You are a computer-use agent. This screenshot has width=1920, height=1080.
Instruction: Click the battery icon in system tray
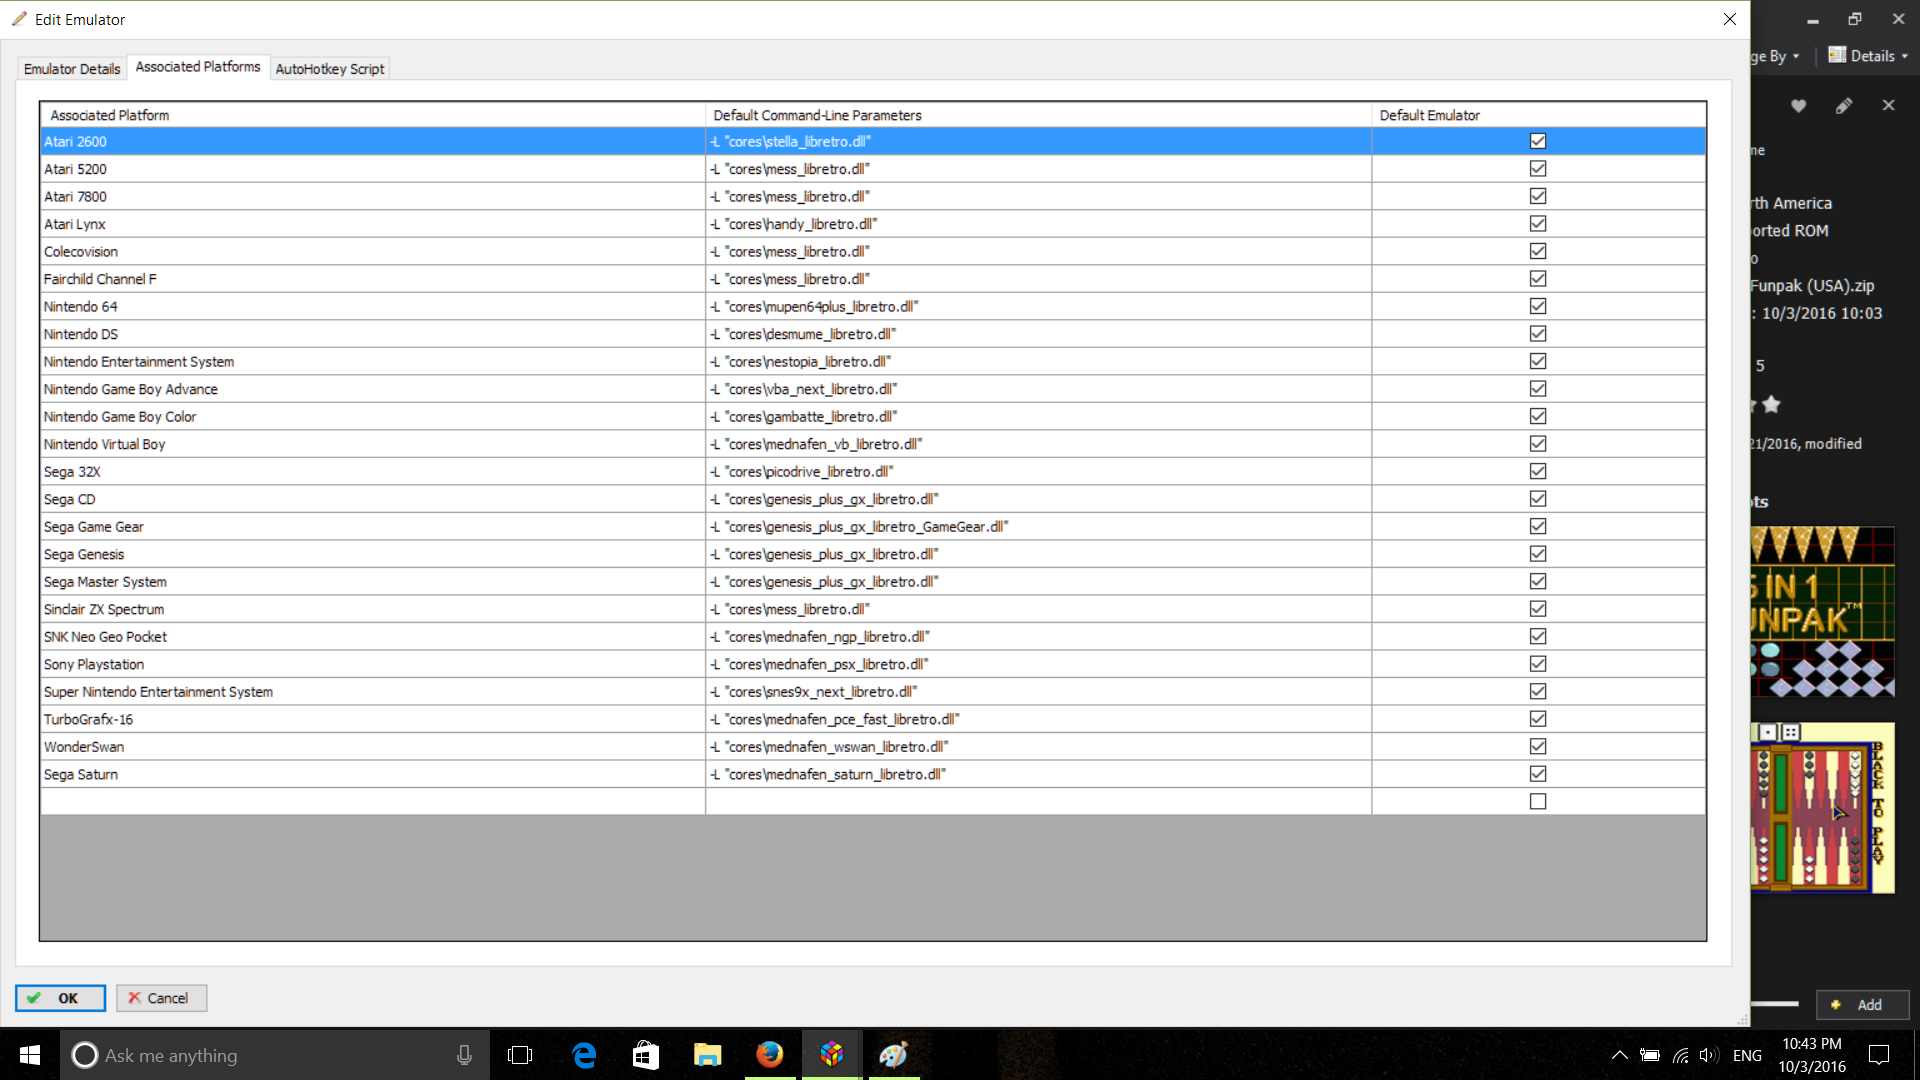(1650, 1055)
